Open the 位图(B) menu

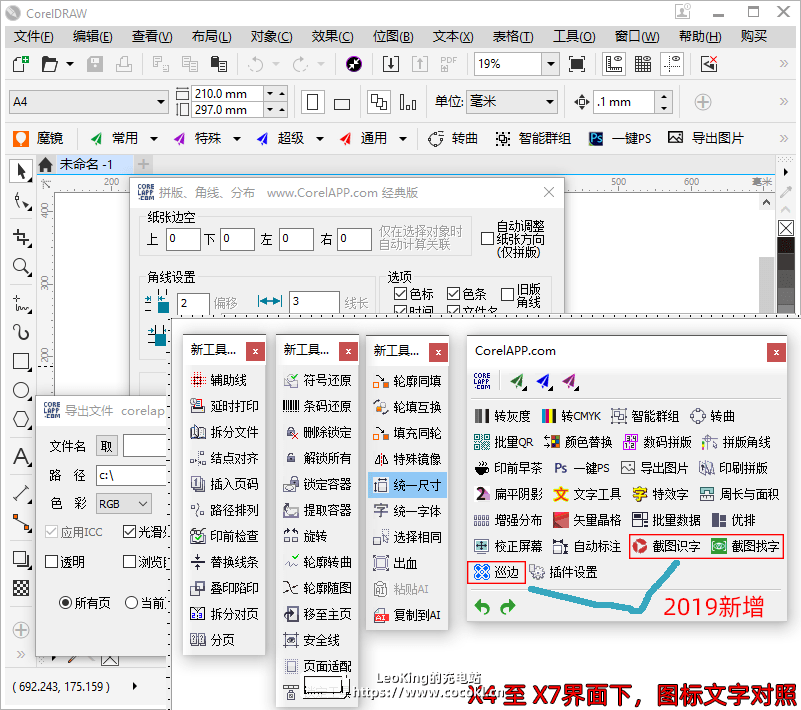tap(393, 36)
